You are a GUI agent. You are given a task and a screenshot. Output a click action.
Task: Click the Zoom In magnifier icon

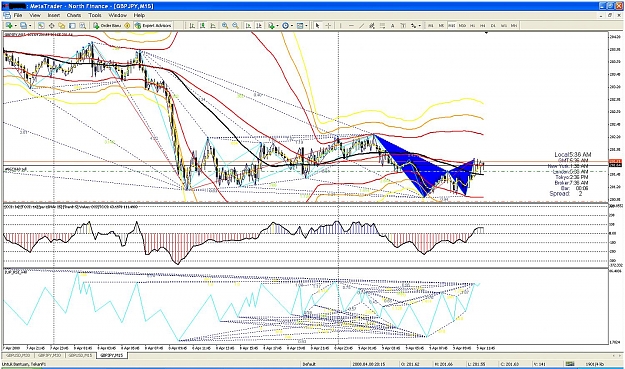click(x=225, y=26)
